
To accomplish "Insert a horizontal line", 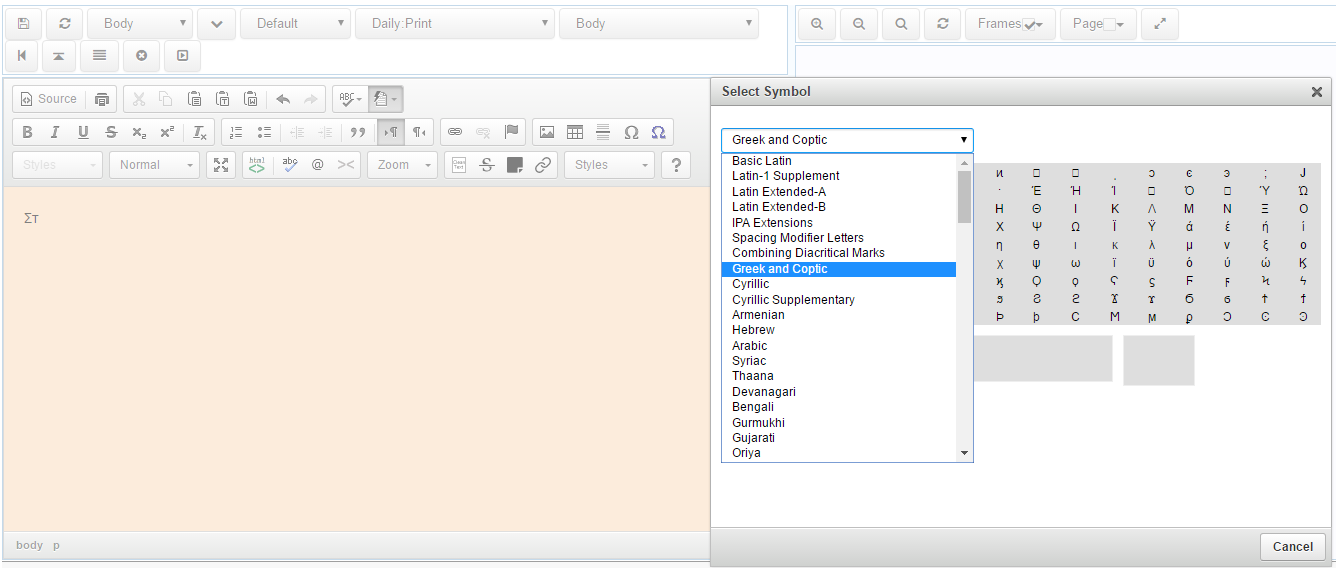I will 603,132.
